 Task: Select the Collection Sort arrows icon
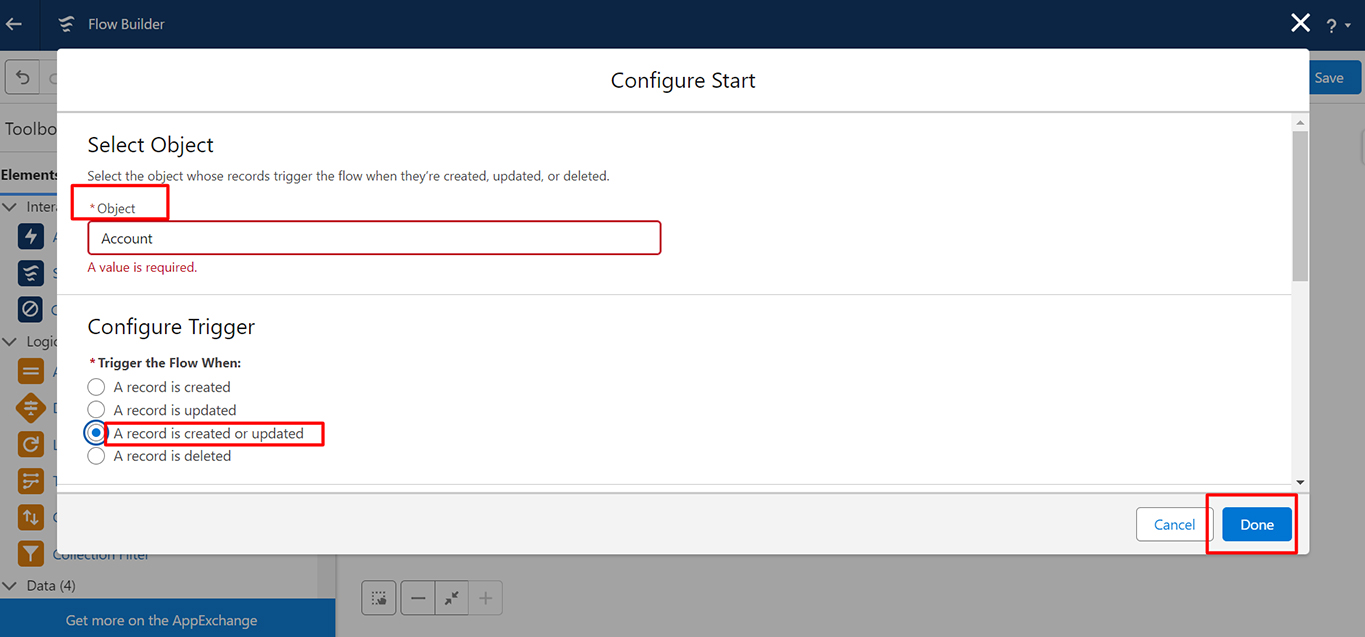(31, 517)
